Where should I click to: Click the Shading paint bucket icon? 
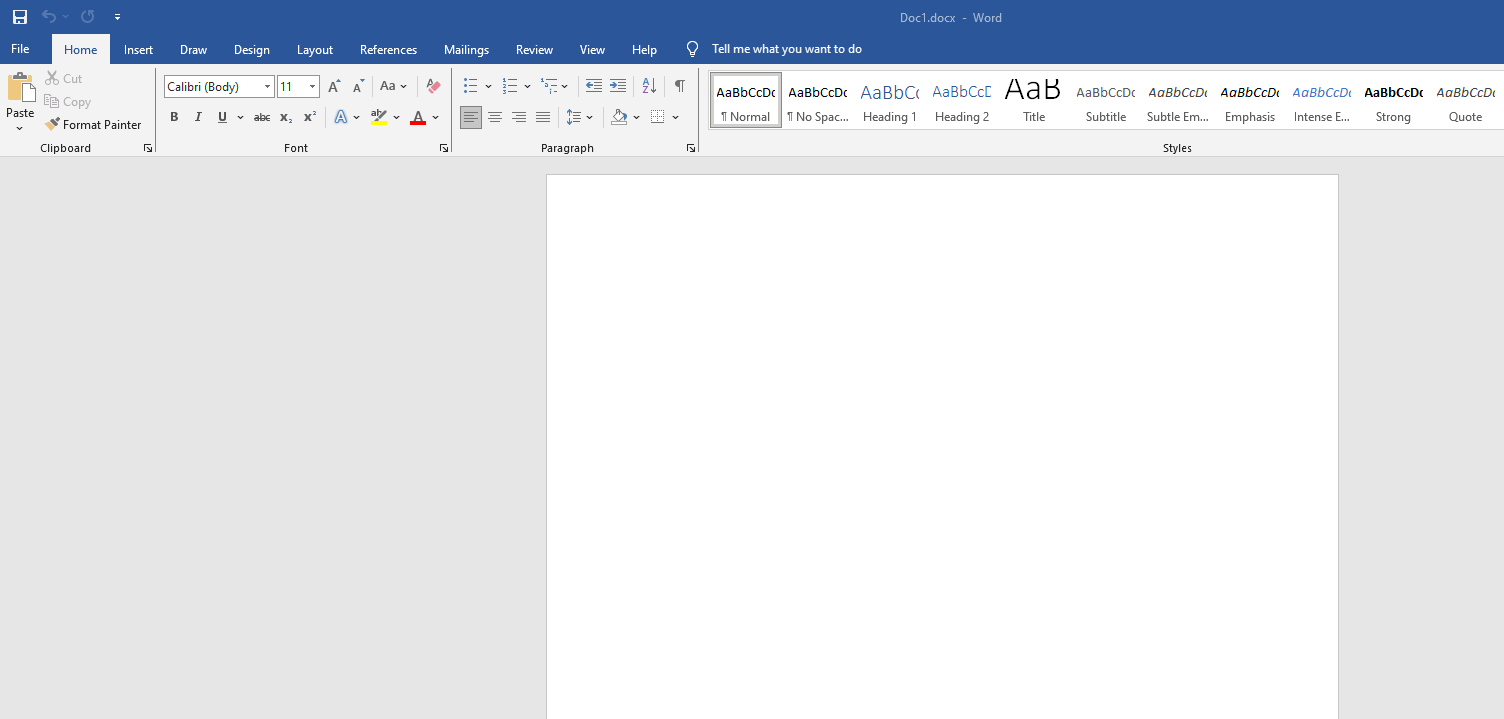(x=619, y=117)
